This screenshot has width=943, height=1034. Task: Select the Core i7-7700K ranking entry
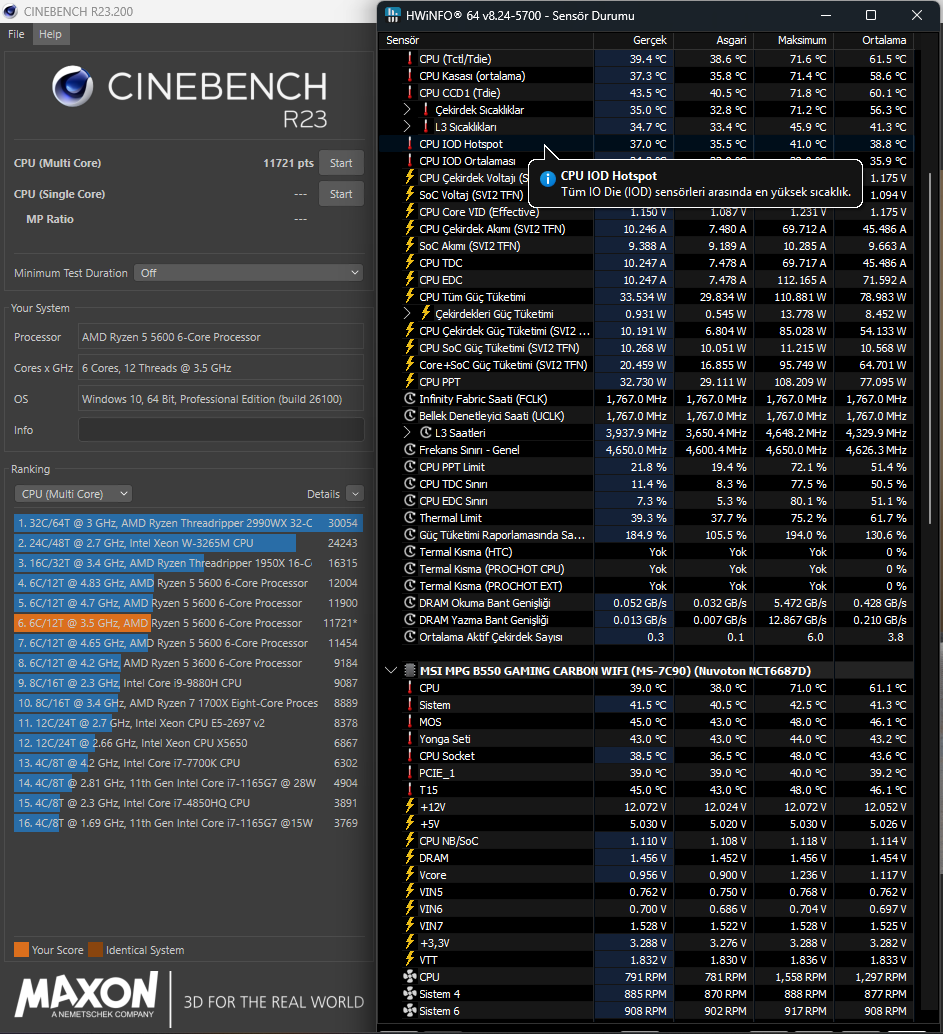(x=188, y=763)
